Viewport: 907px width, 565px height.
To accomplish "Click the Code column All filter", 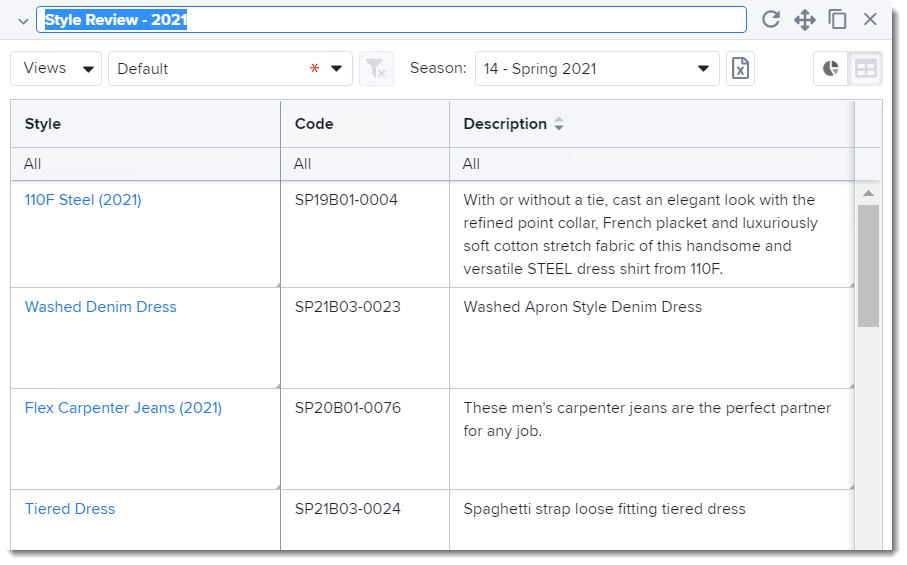I will pos(365,164).
